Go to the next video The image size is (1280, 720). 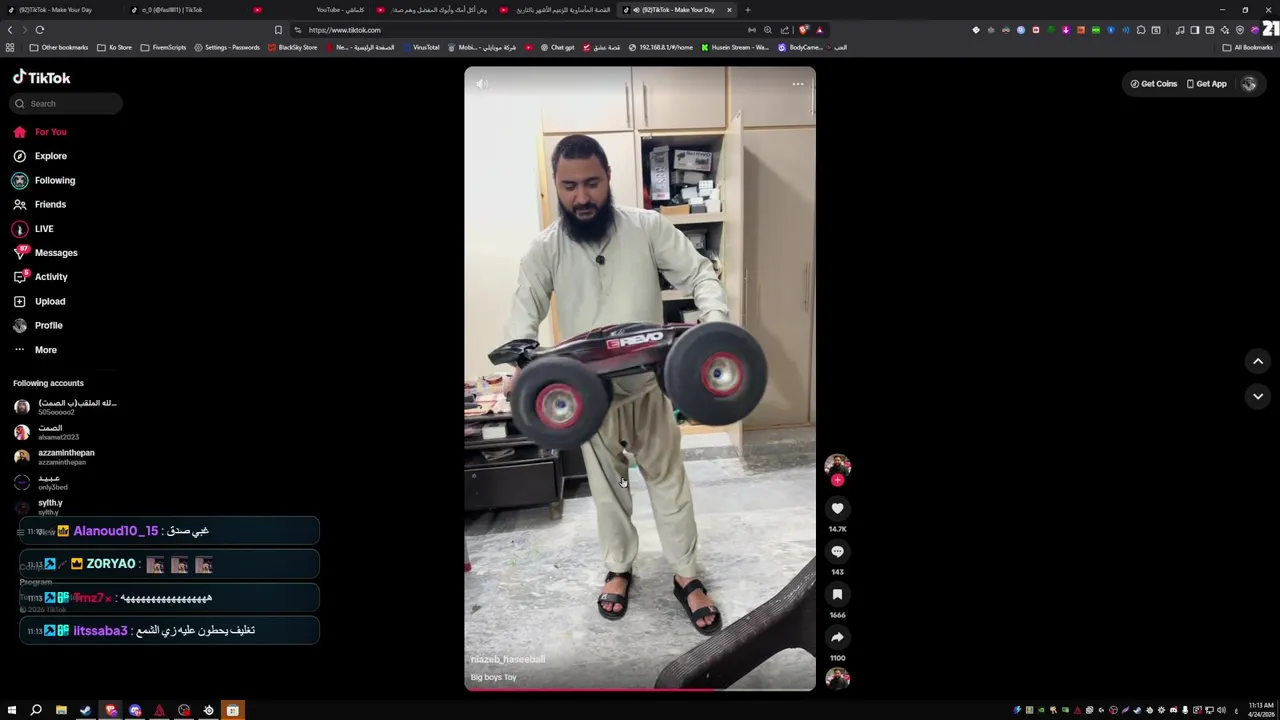click(x=1258, y=396)
